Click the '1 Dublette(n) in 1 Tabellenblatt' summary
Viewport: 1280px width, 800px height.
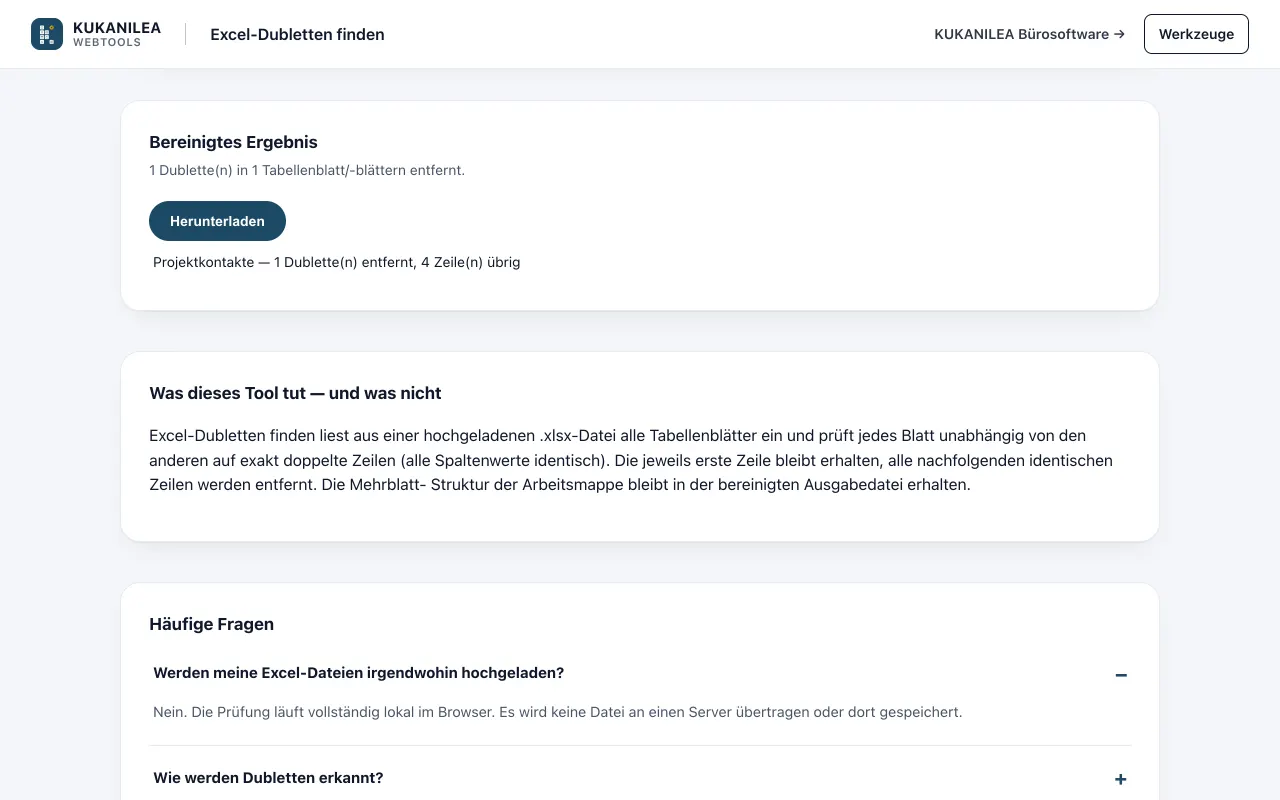(307, 170)
